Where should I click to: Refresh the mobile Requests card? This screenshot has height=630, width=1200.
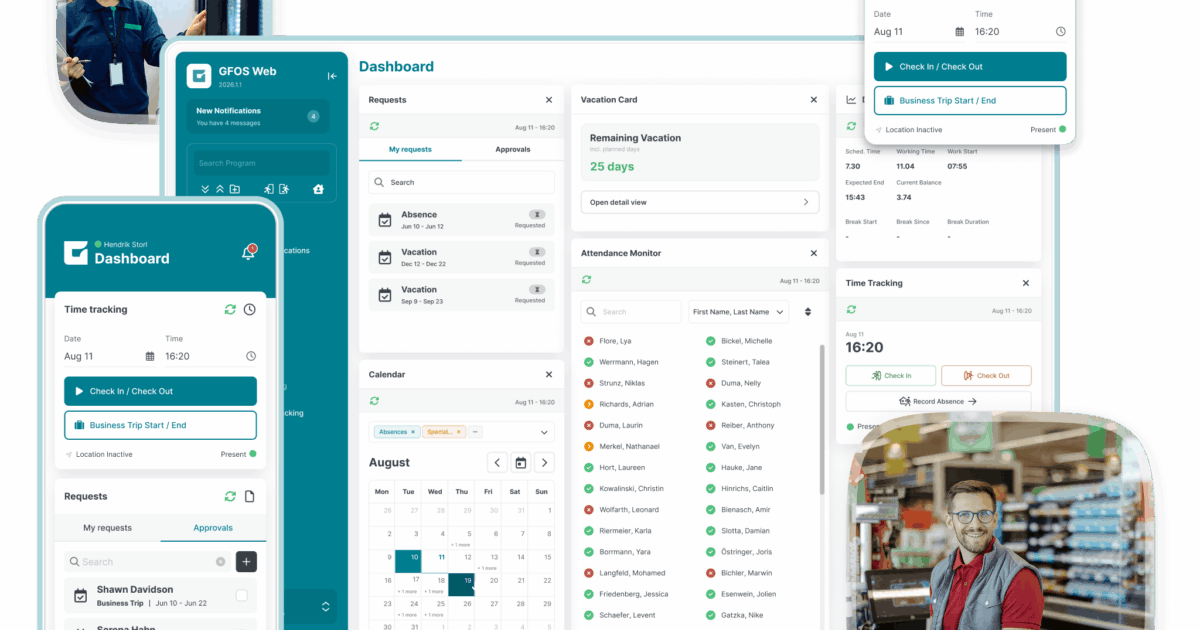click(230, 496)
